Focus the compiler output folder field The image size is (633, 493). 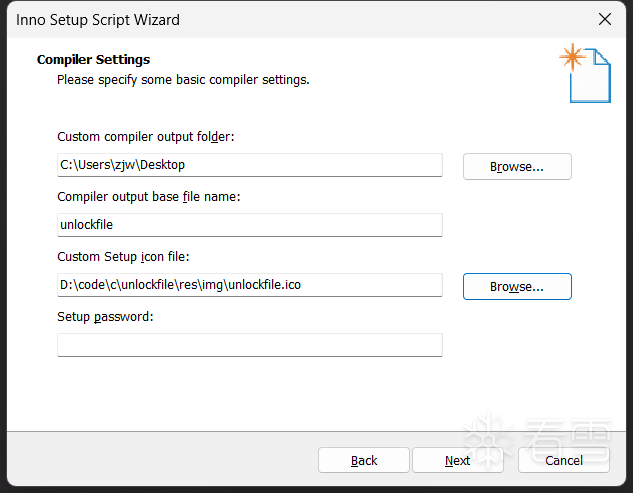[x=249, y=165]
